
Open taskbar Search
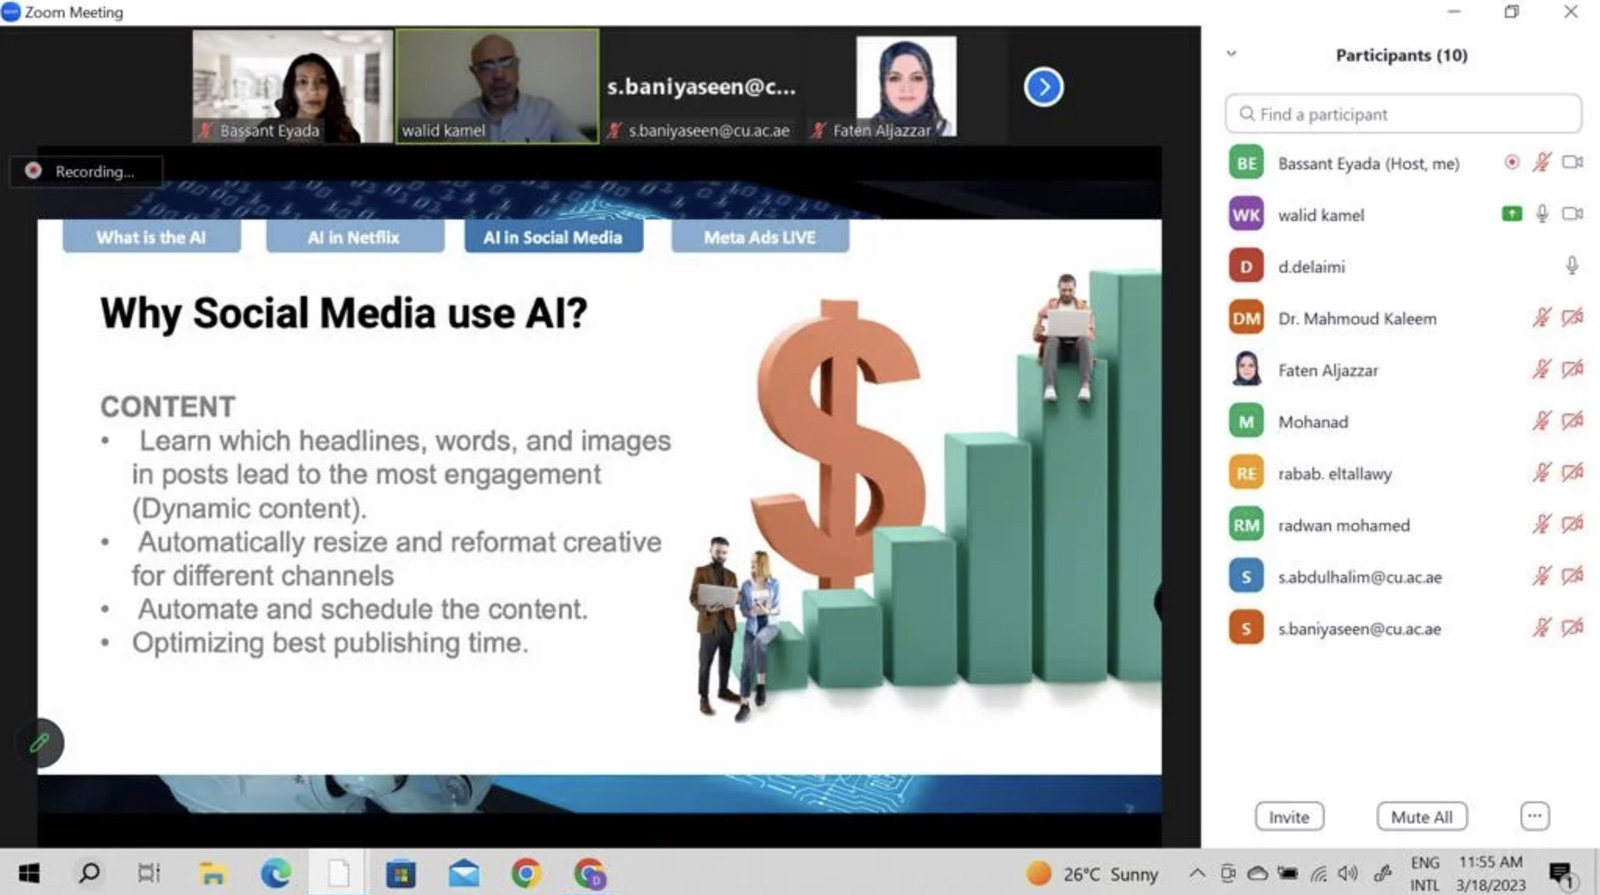89,873
